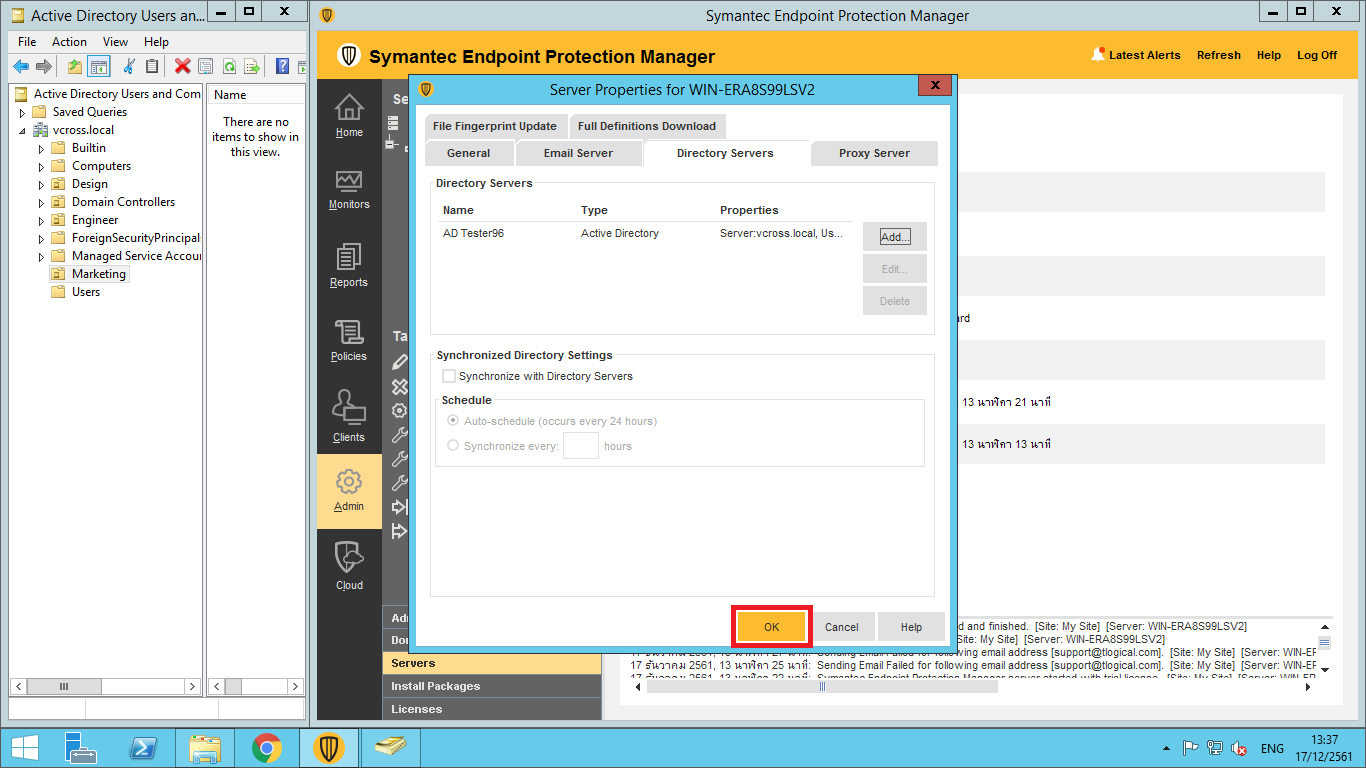
Task: Expand the Domain Controllers tree node
Action: coord(42,202)
